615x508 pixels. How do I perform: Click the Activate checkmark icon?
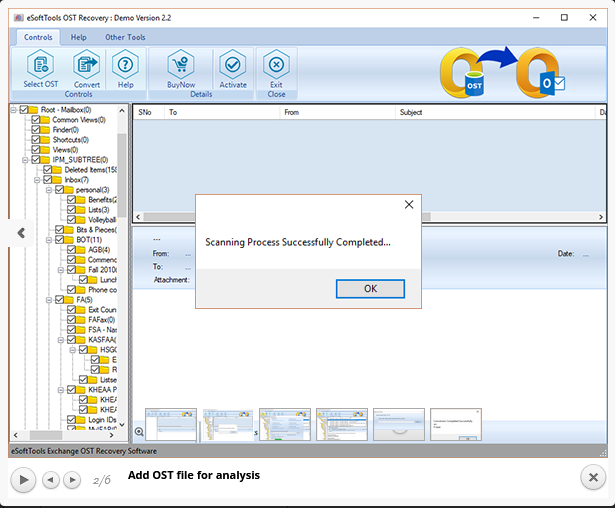click(x=233, y=64)
